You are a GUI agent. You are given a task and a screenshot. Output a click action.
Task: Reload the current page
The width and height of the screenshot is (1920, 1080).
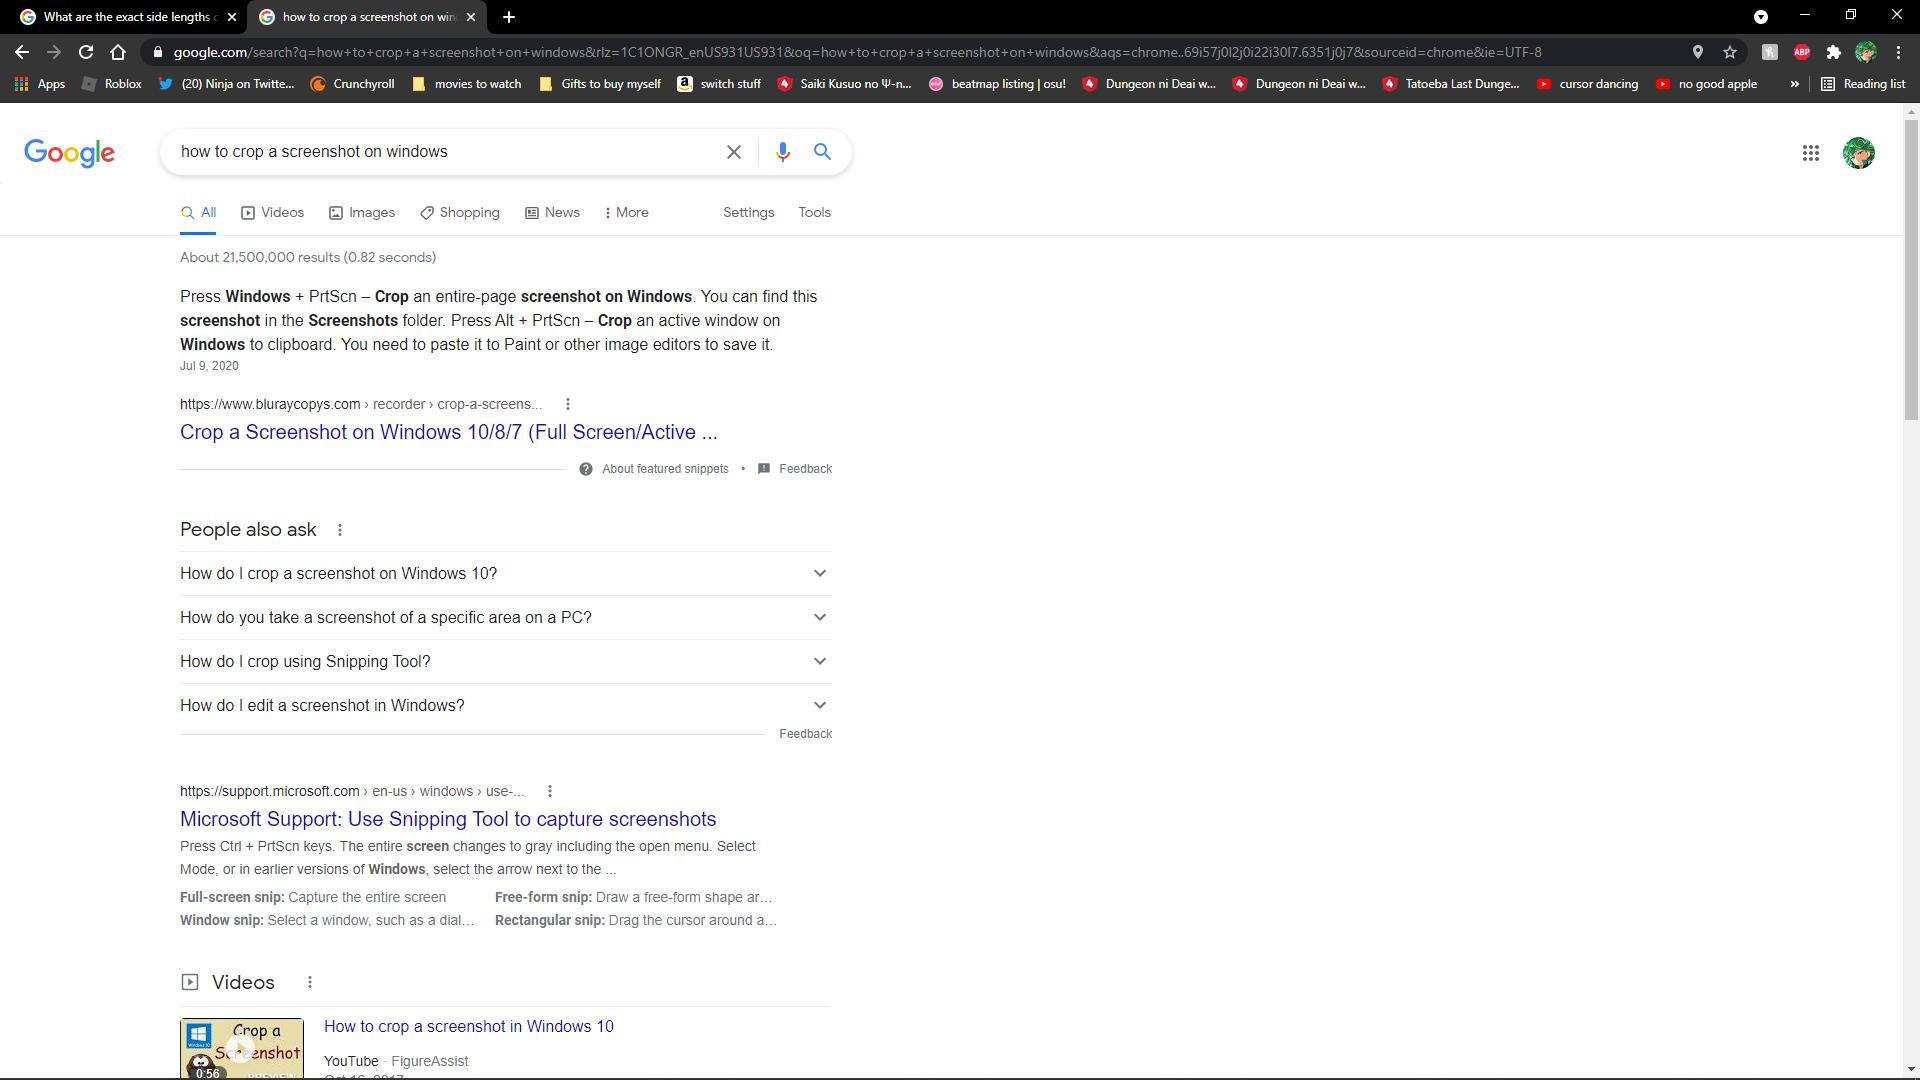pos(86,52)
